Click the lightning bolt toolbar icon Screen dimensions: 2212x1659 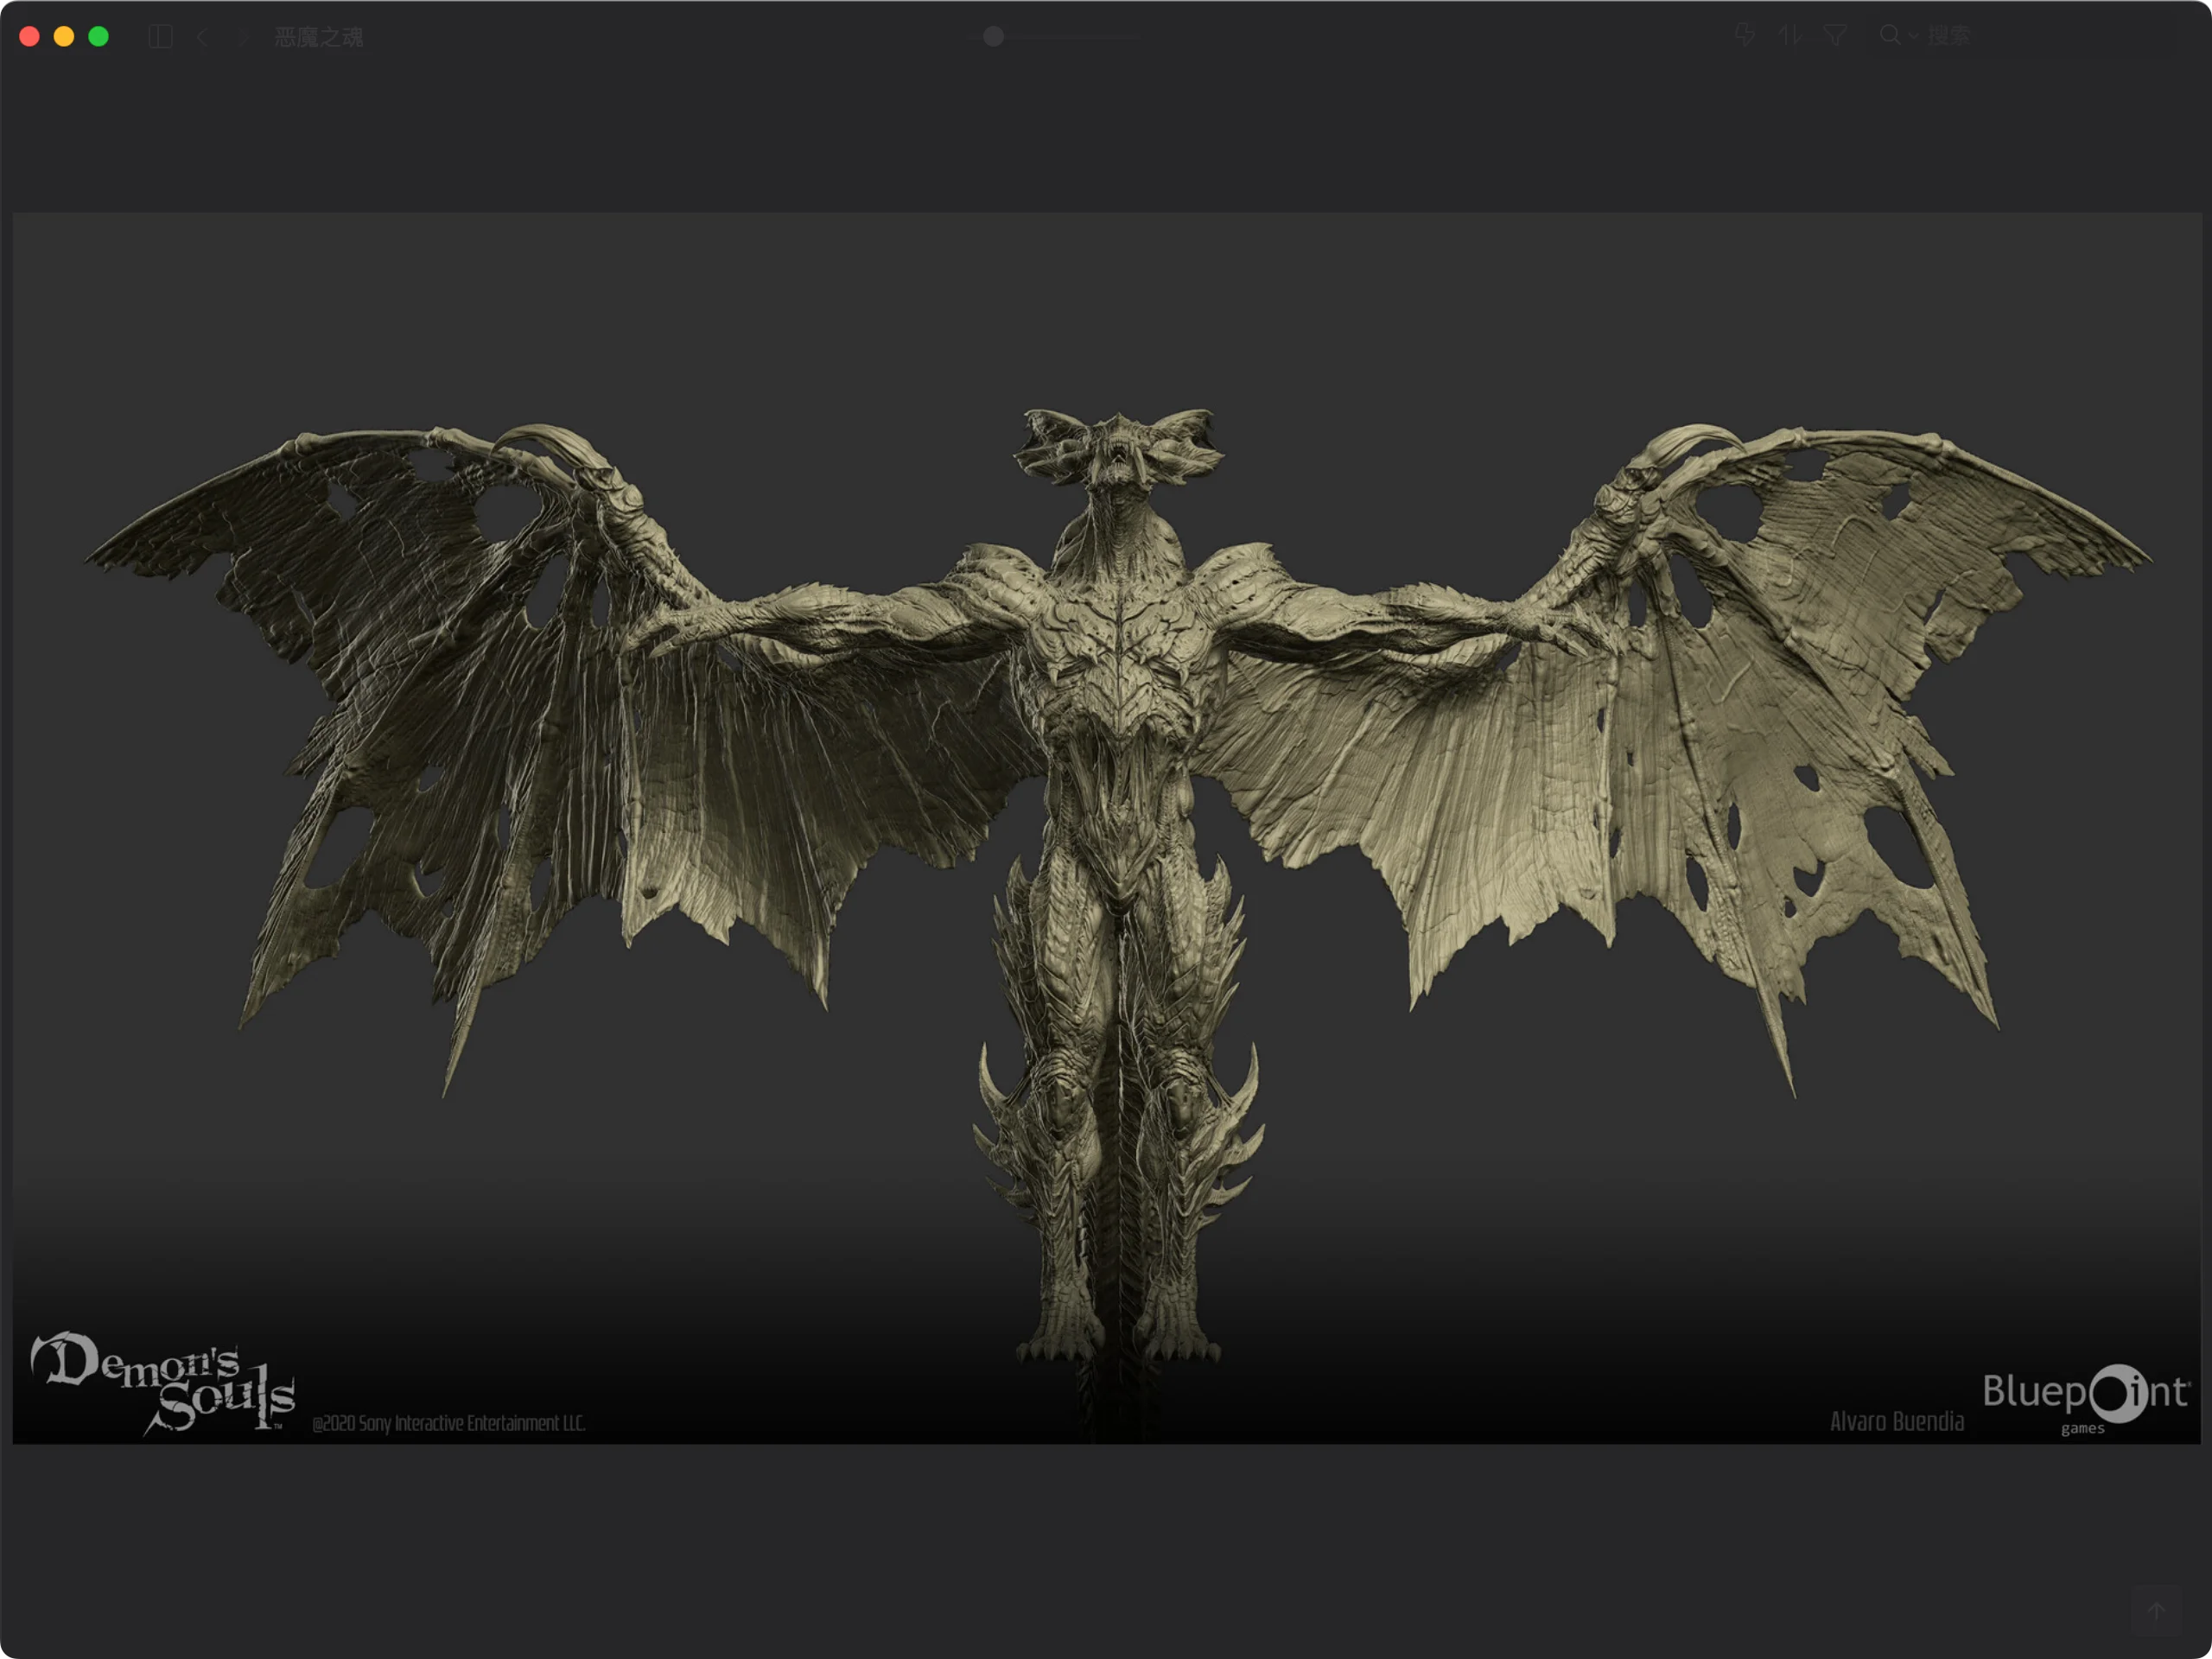(x=1745, y=35)
